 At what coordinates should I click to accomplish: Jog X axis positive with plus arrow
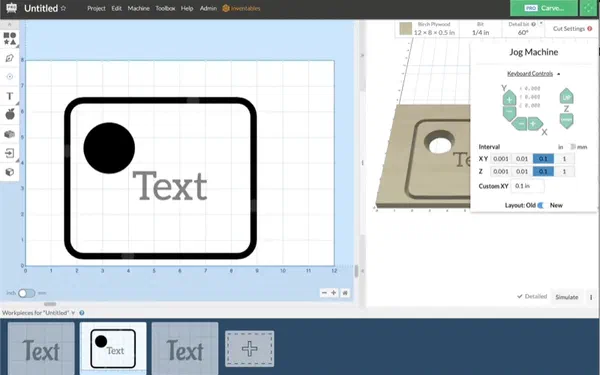click(535, 124)
